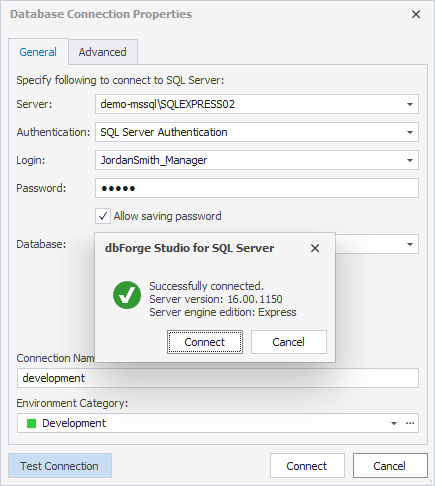Select the General tab
Screen dimensions: 435x486
click(x=38, y=52)
